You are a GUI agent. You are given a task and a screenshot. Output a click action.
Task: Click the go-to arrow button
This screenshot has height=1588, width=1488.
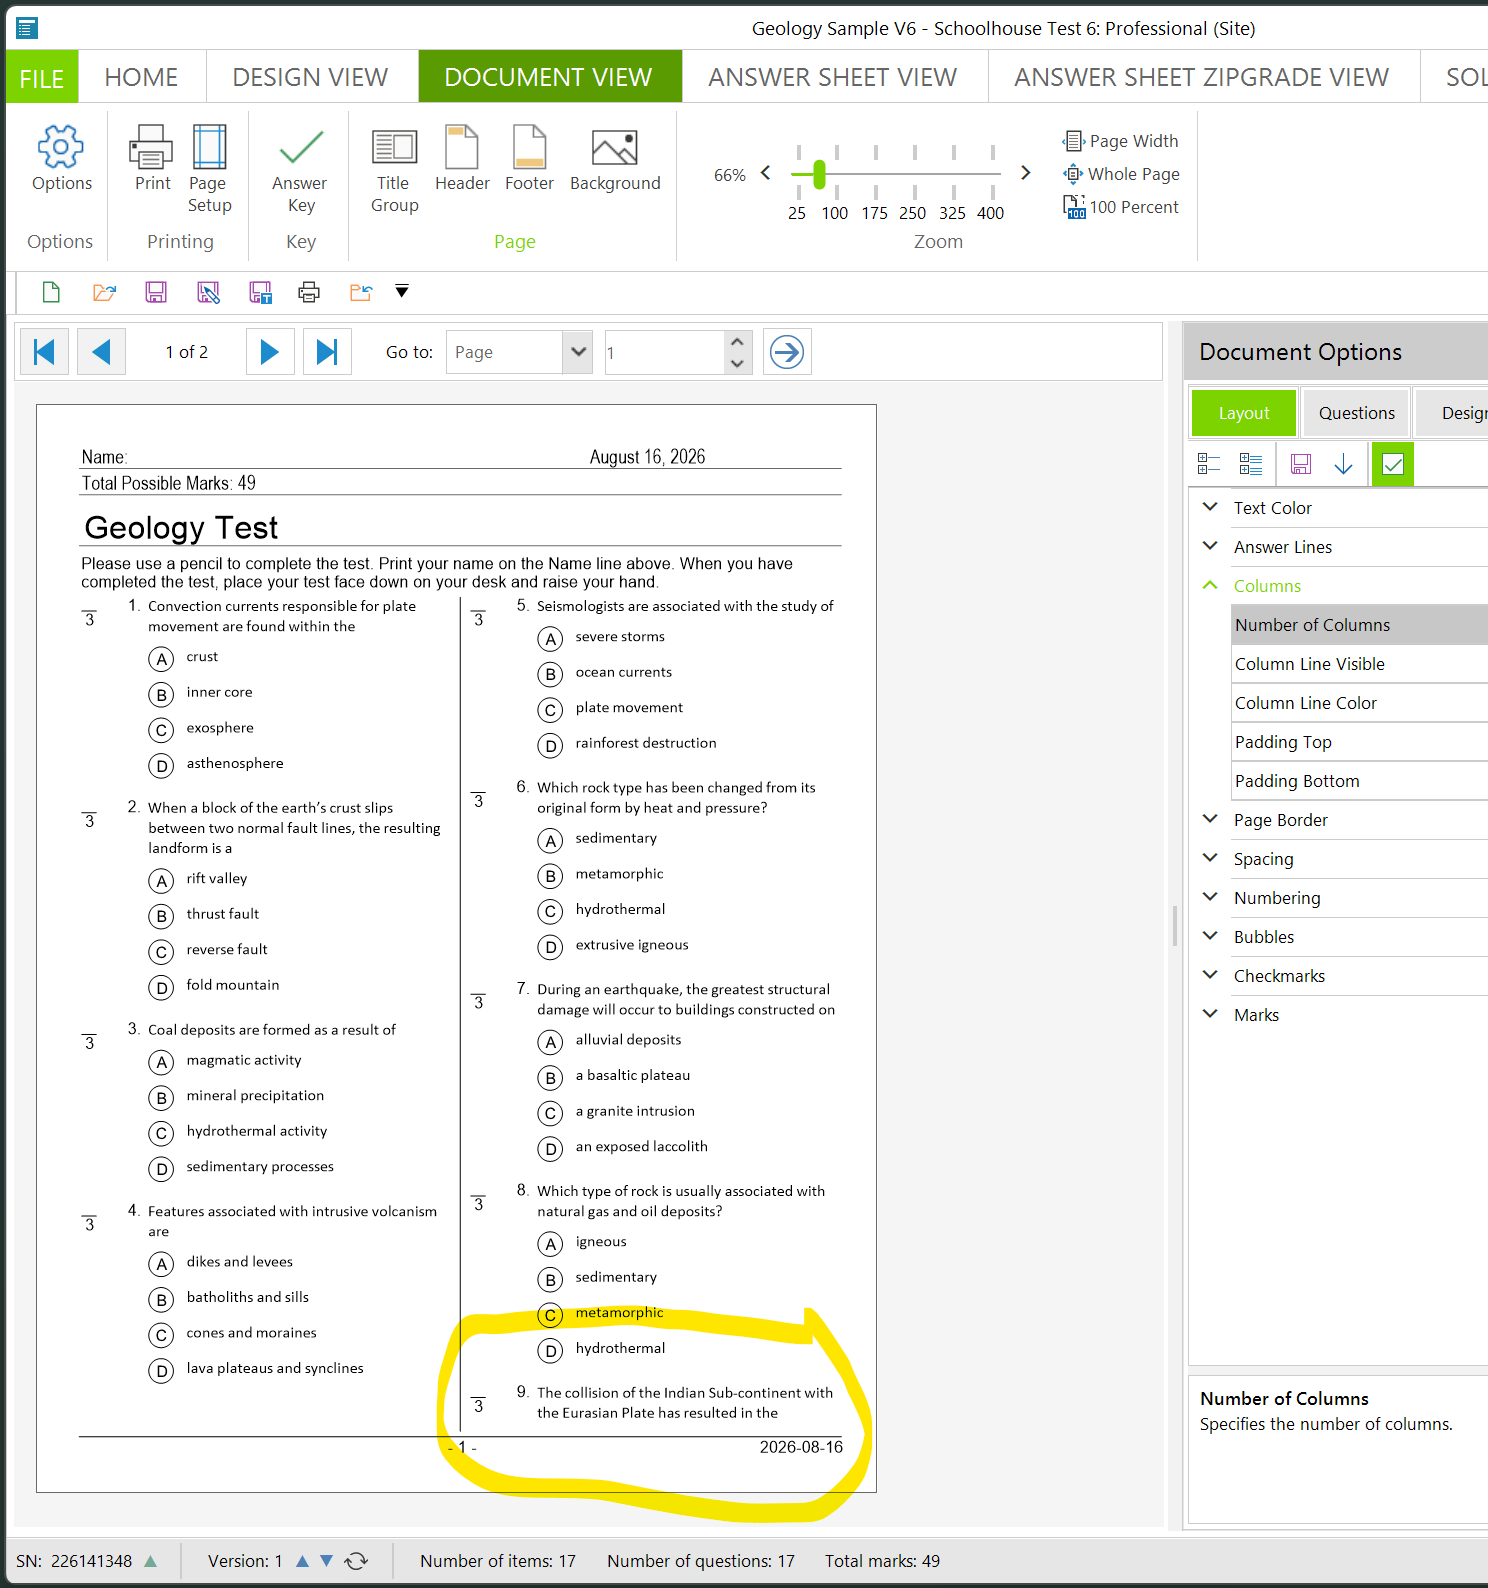[x=787, y=352]
